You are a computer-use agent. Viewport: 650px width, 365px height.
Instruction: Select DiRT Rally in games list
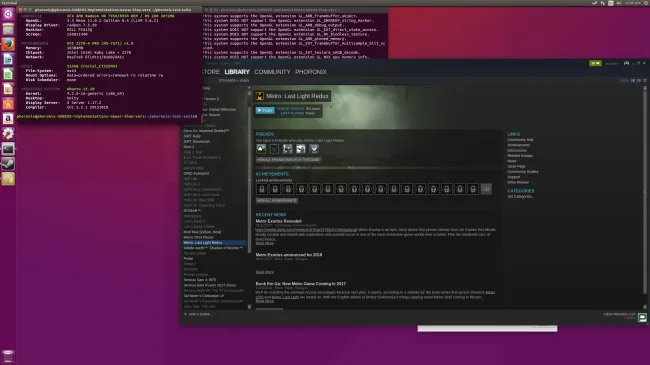coord(192,136)
